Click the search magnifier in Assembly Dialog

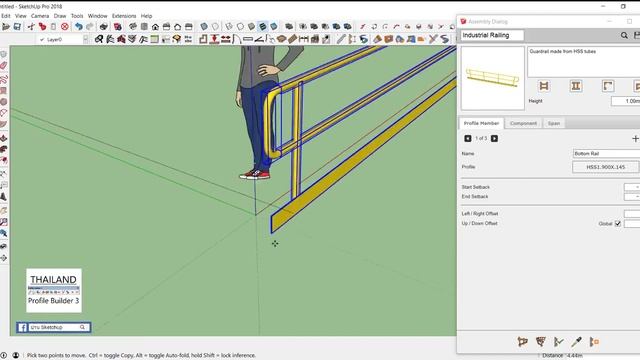[x=624, y=36]
